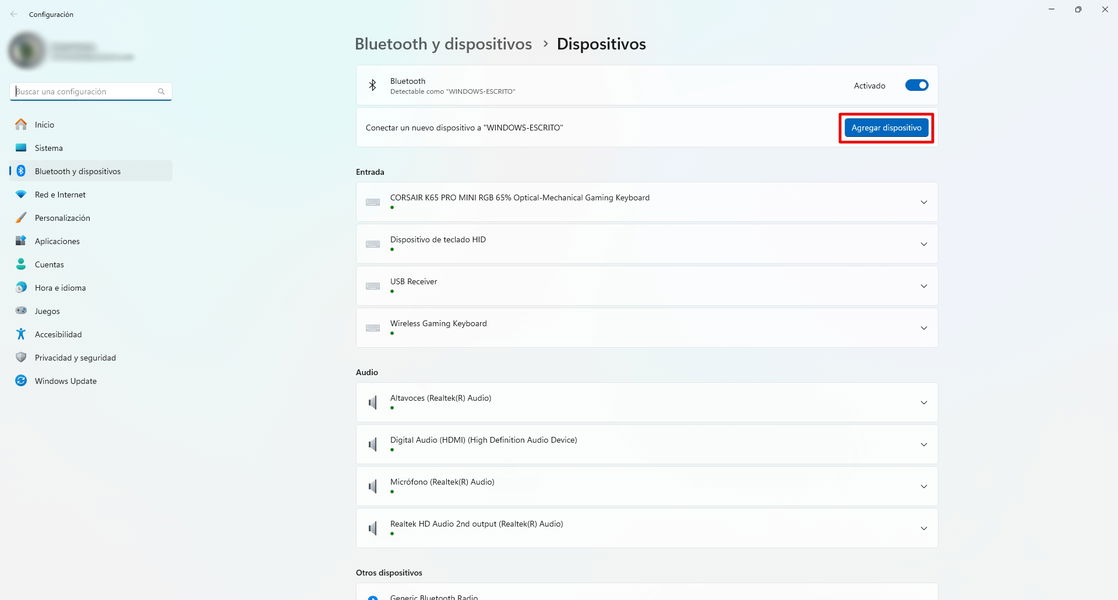Image resolution: width=1118 pixels, height=600 pixels.
Task: Go to Cuentas in the sidebar
Action: pos(49,265)
